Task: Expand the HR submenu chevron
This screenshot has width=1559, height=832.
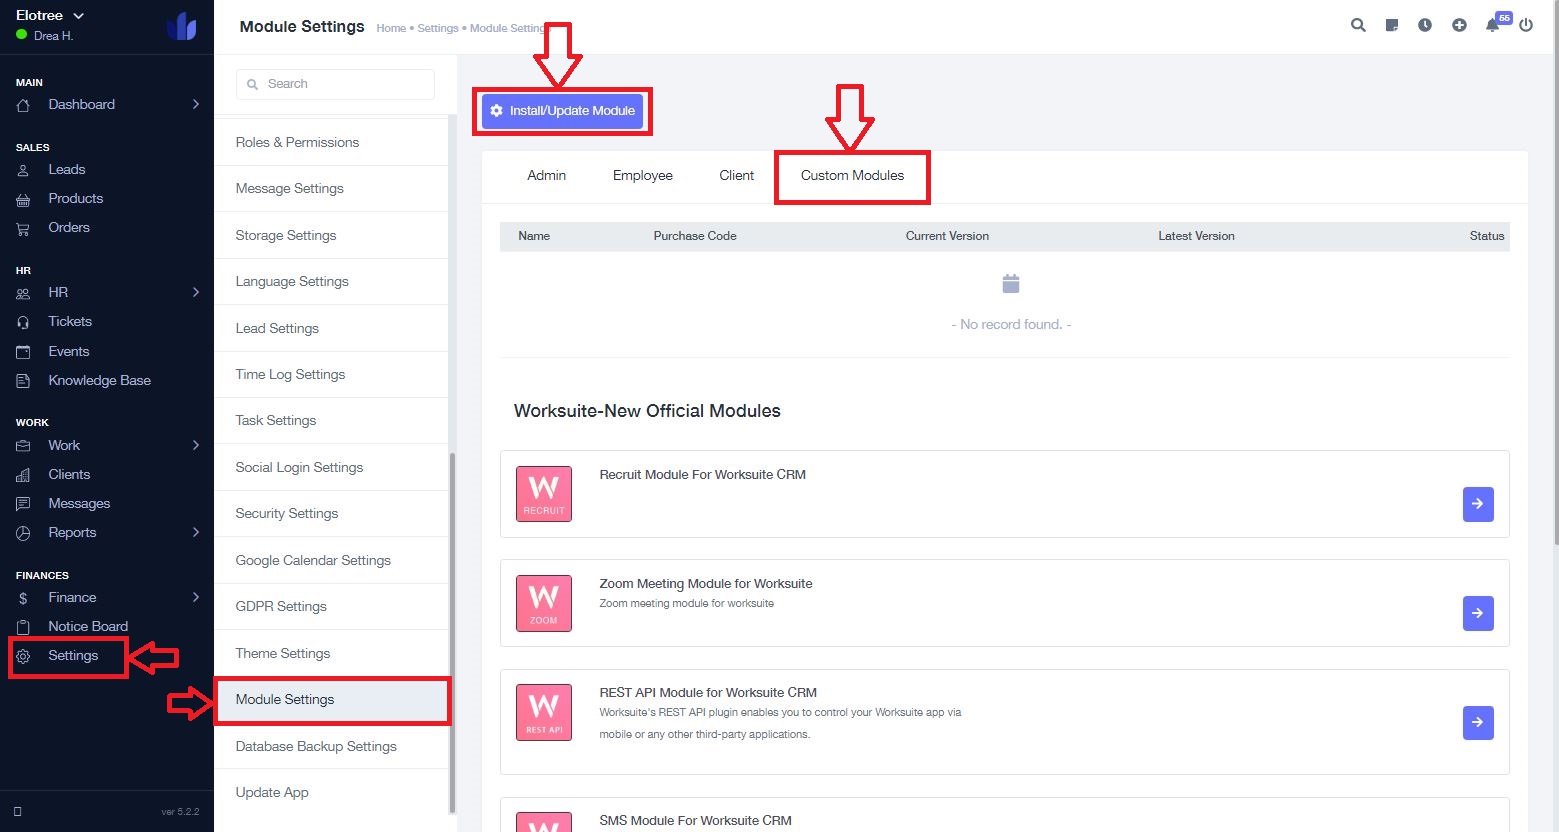Action: 196,292
